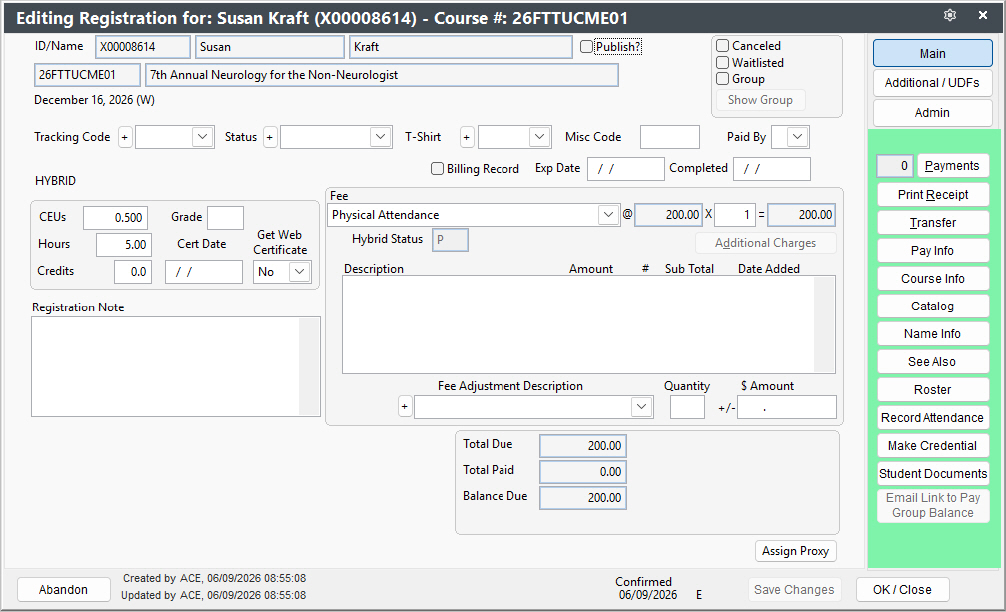This screenshot has width=1006, height=612.
Task: Click the course title 7th Annual Neurology field
Action: (382, 75)
